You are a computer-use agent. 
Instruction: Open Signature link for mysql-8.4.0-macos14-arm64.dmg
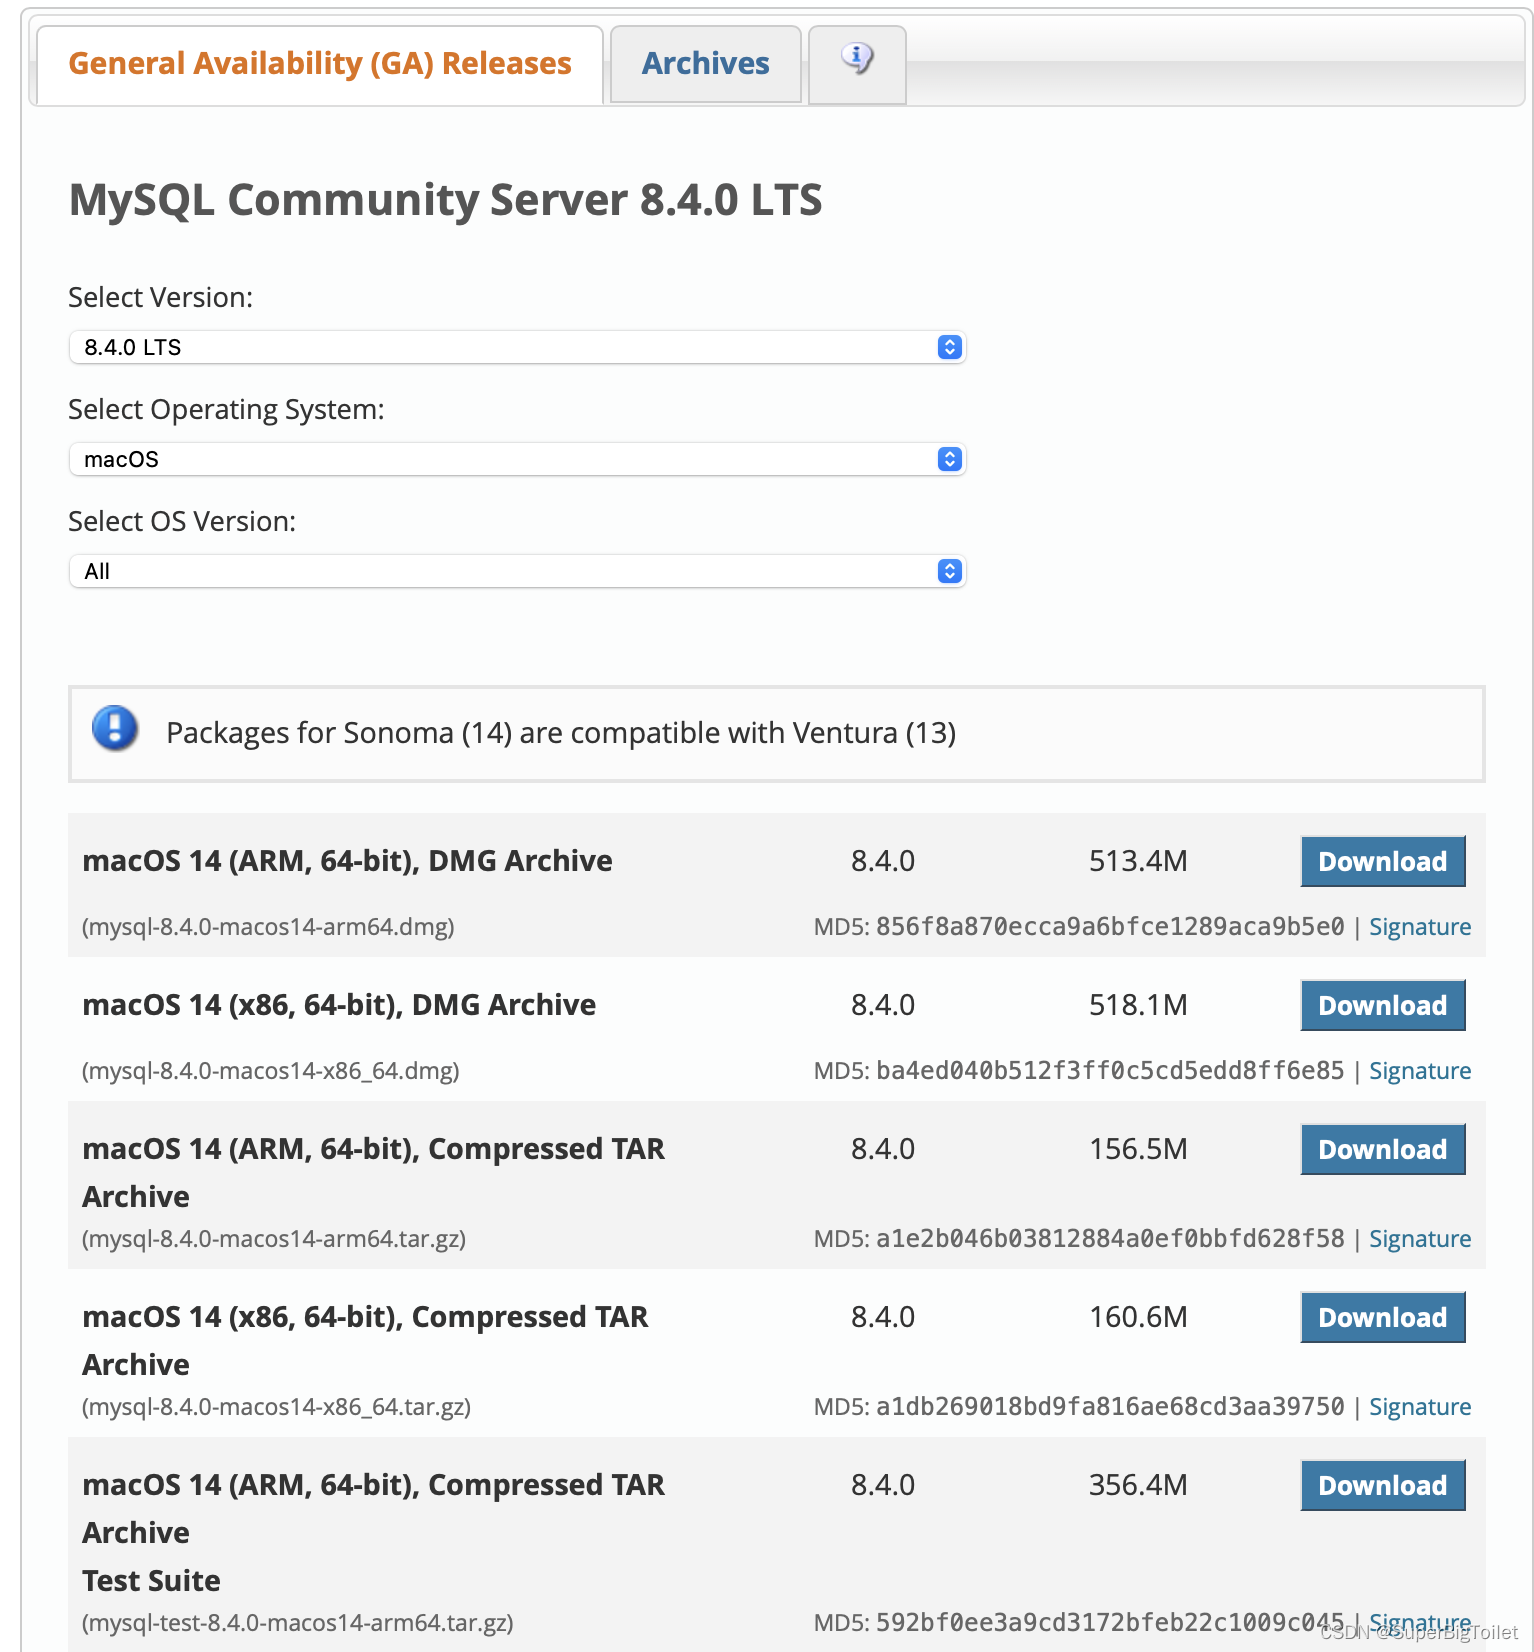click(x=1420, y=927)
